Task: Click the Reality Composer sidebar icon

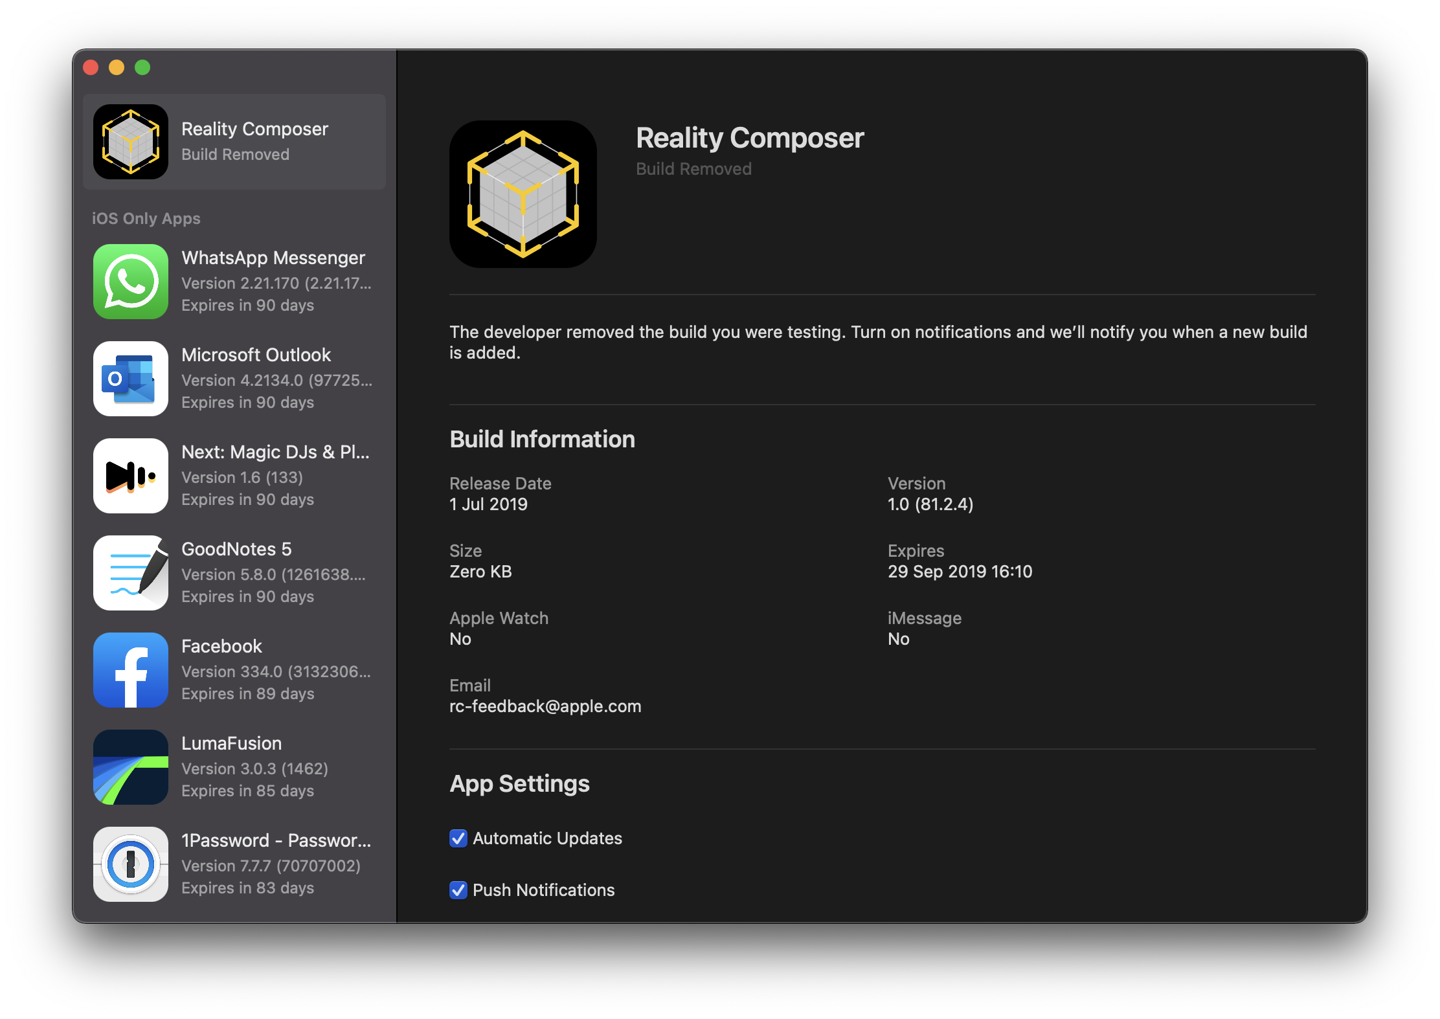Action: tap(130, 142)
